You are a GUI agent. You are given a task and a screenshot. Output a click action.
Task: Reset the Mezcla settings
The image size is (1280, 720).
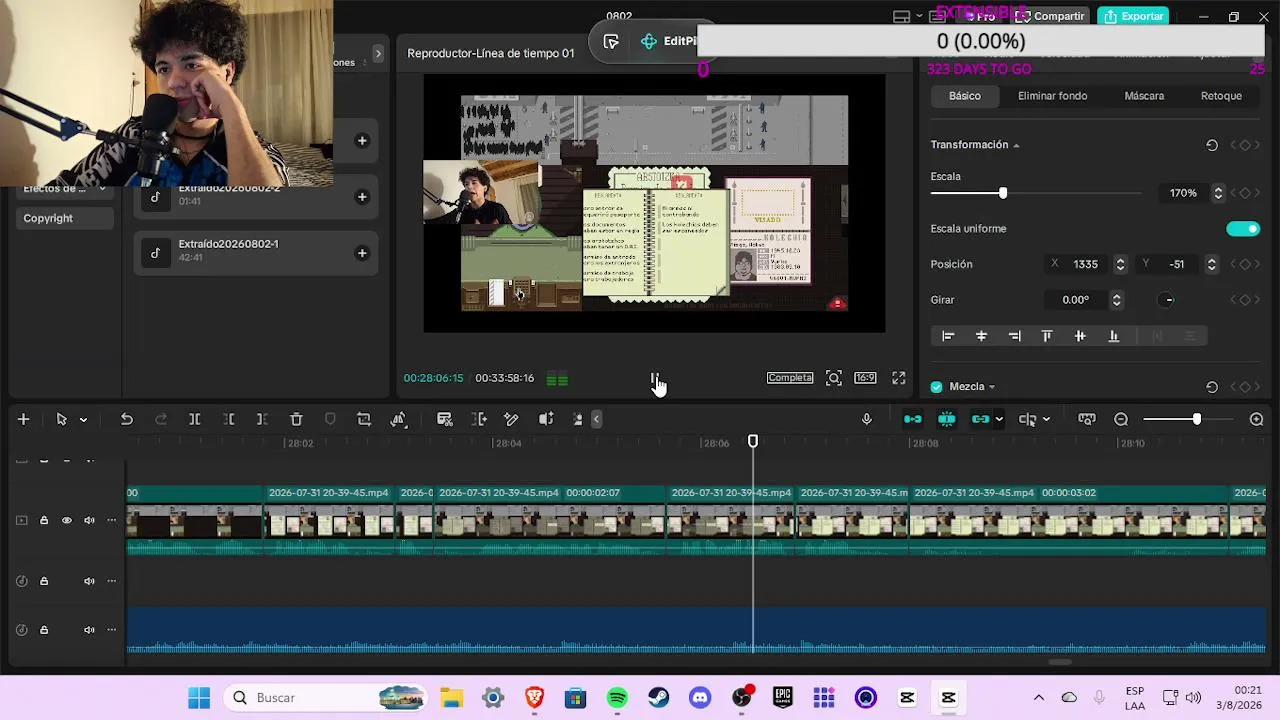[1212, 387]
